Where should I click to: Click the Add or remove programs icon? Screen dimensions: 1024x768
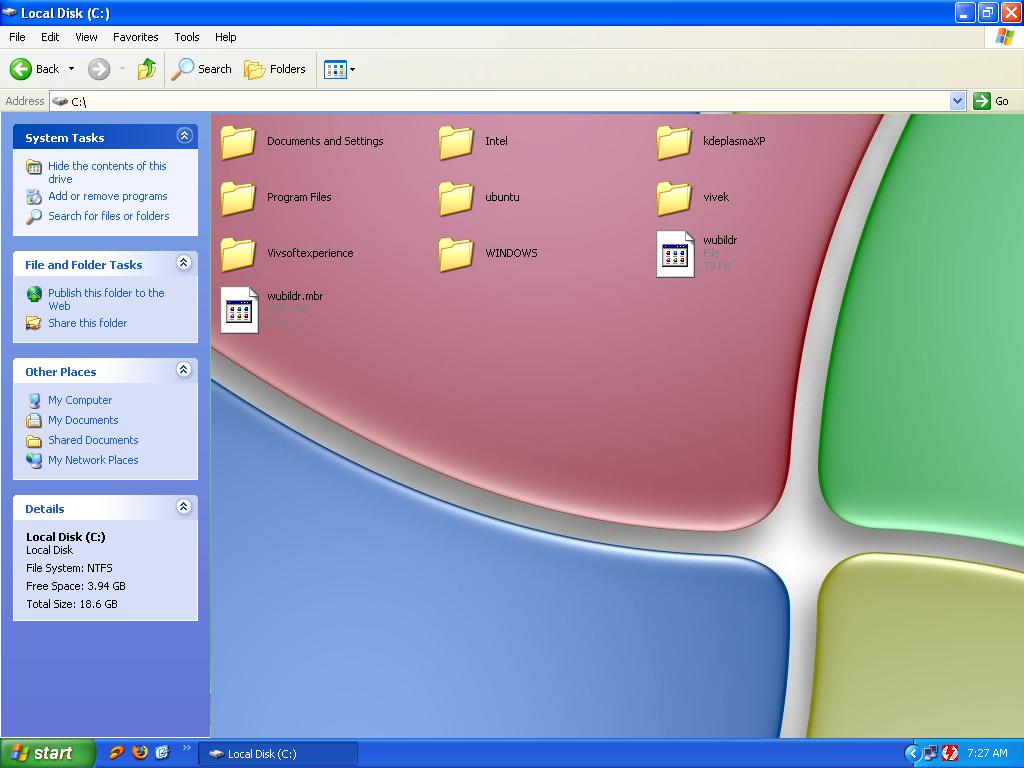click(34, 197)
